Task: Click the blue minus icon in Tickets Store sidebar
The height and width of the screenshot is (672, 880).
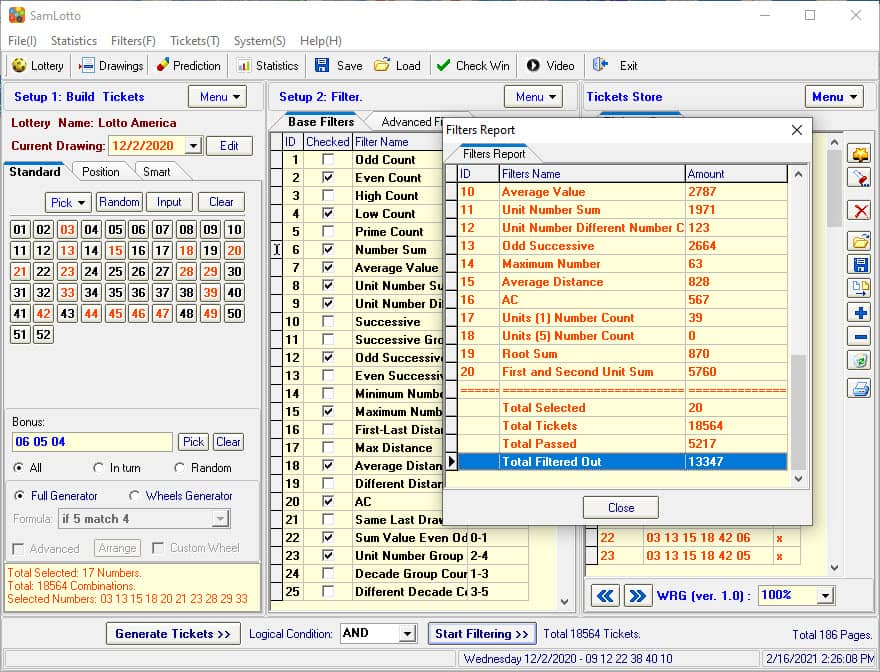Action: point(860,336)
